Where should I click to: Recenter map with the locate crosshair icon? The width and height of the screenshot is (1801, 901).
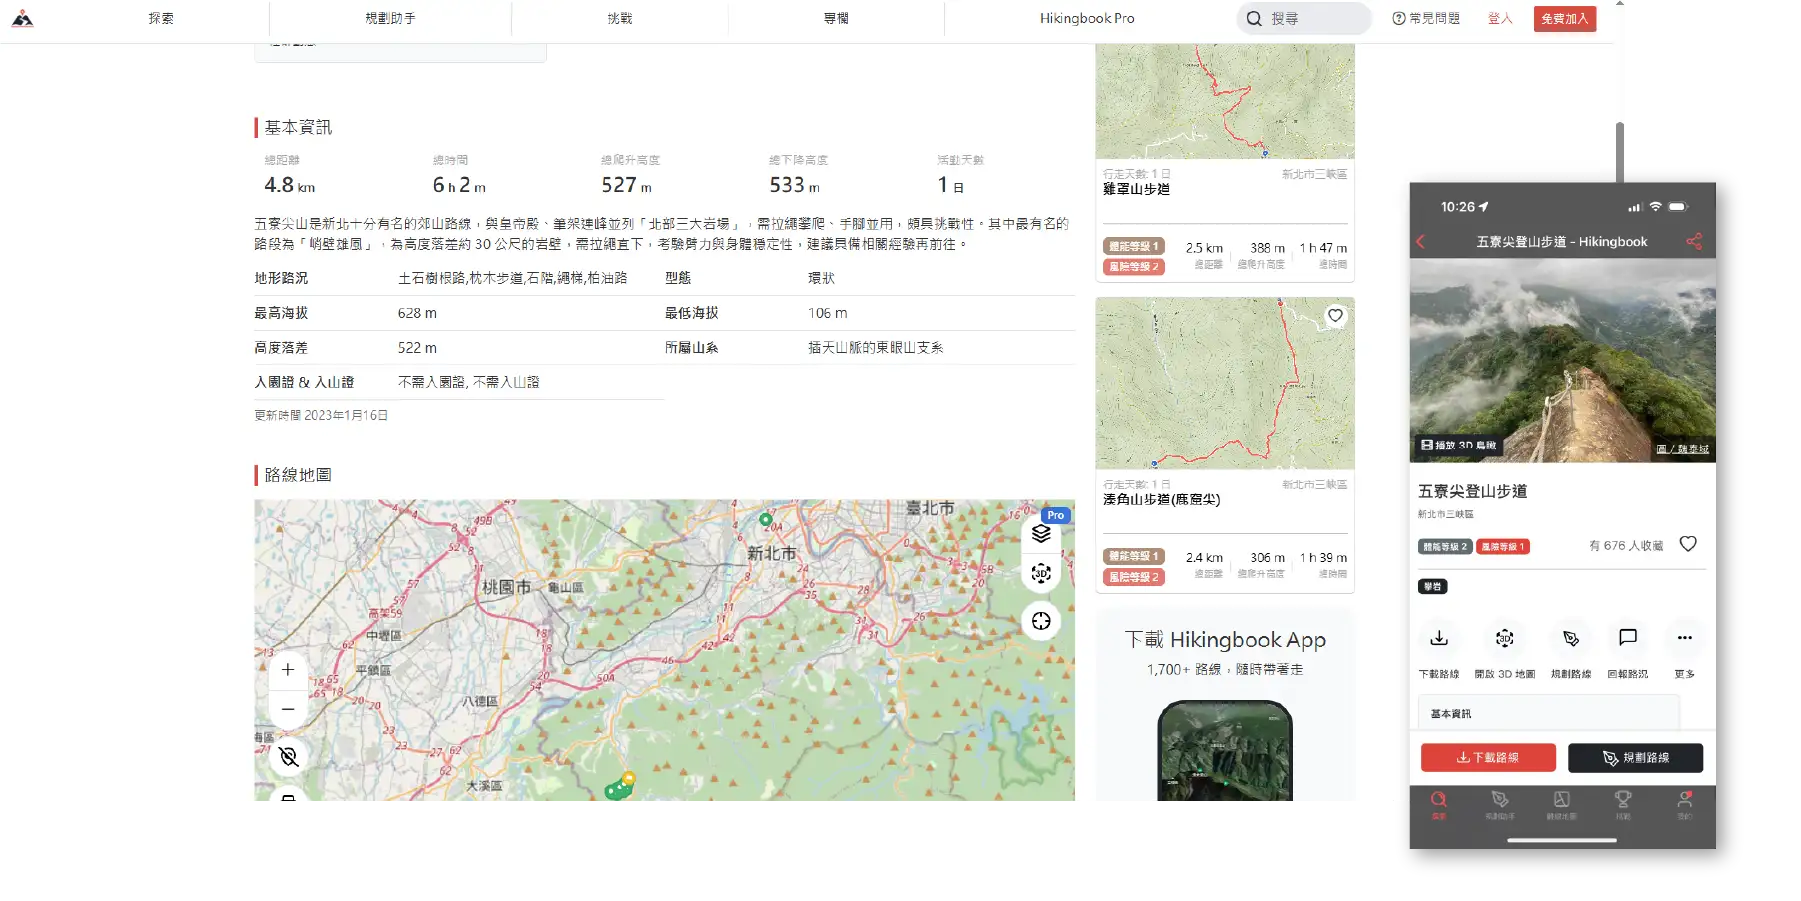(1041, 621)
